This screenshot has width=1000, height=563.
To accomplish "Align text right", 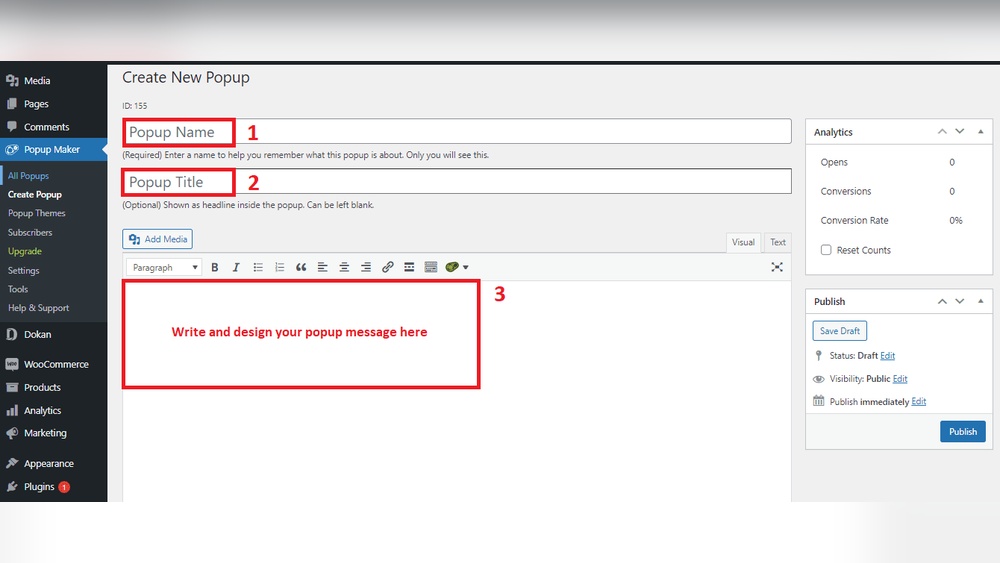I will point(366,267).
